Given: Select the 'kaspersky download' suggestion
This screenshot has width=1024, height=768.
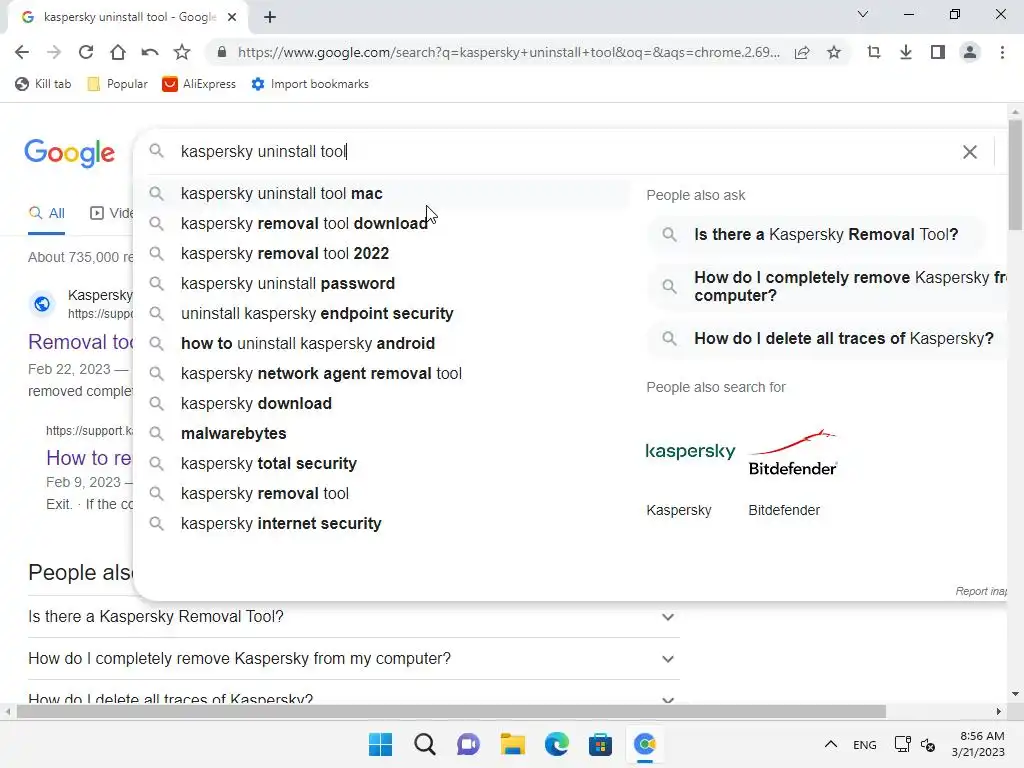Looking at the screenshot, I should coord(383,404).
